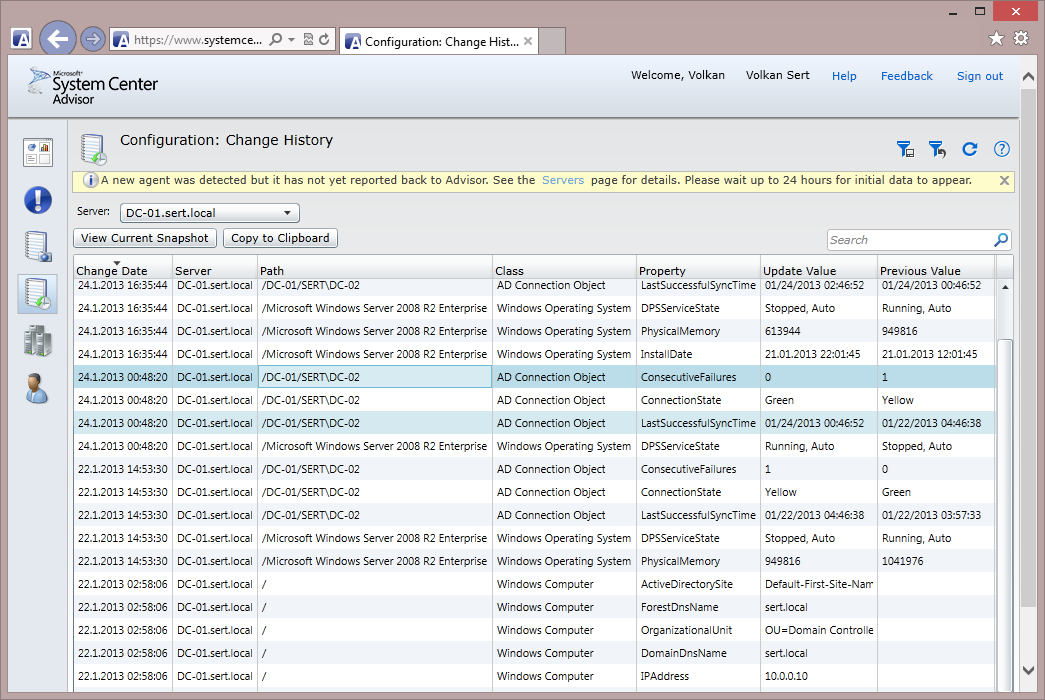This screenshot has width=1045, height=700.
Task: Open the dashboard overview sidebar icon
Action: (x=38, y=153)
